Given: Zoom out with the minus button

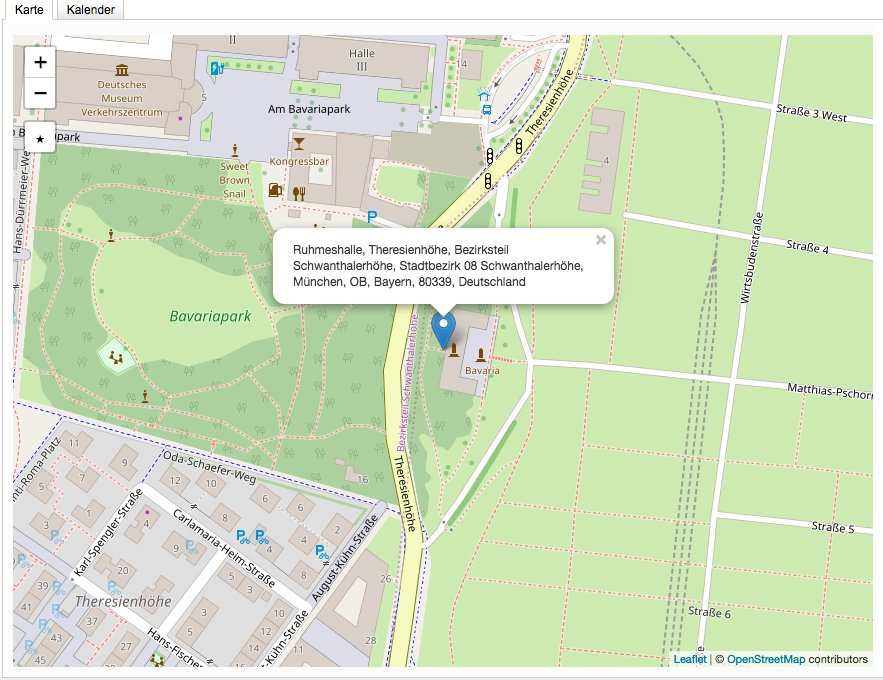Looking at the screenshot, I should click(40, 93).
